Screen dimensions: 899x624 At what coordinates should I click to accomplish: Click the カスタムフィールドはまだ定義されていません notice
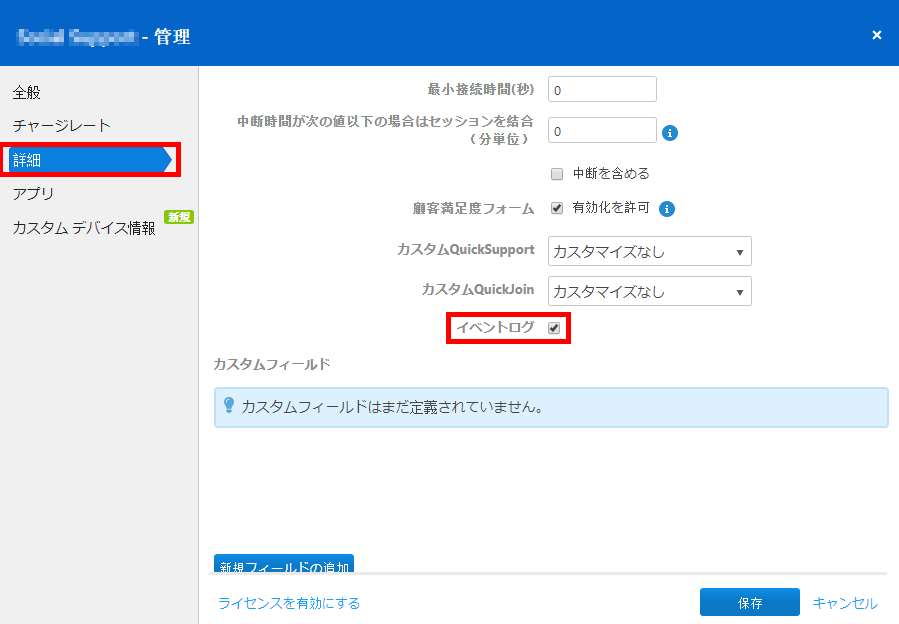[551, 407]
